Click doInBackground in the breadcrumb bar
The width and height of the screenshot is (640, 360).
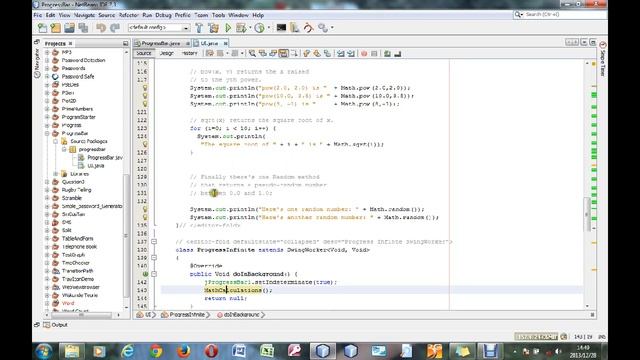coord(241,315)
